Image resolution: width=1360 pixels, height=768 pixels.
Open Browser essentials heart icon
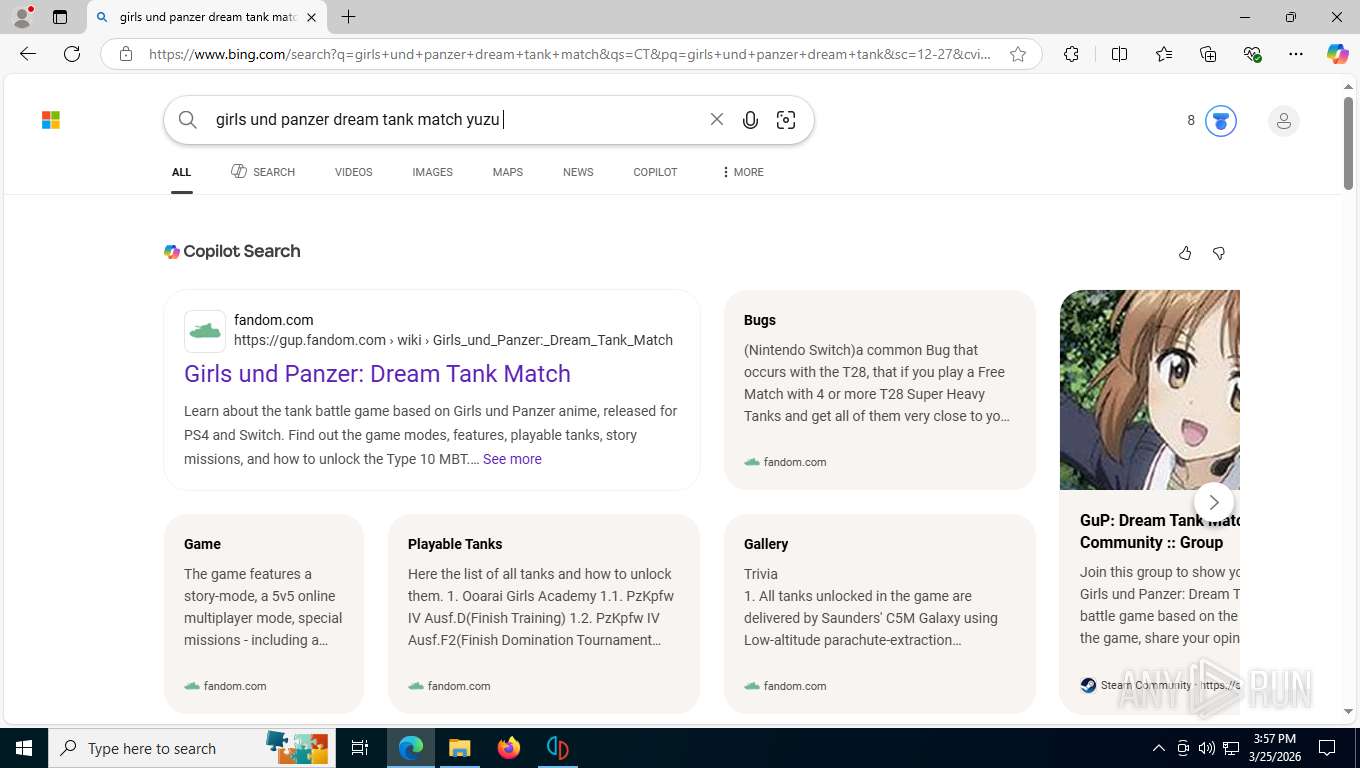[1252, 54]
